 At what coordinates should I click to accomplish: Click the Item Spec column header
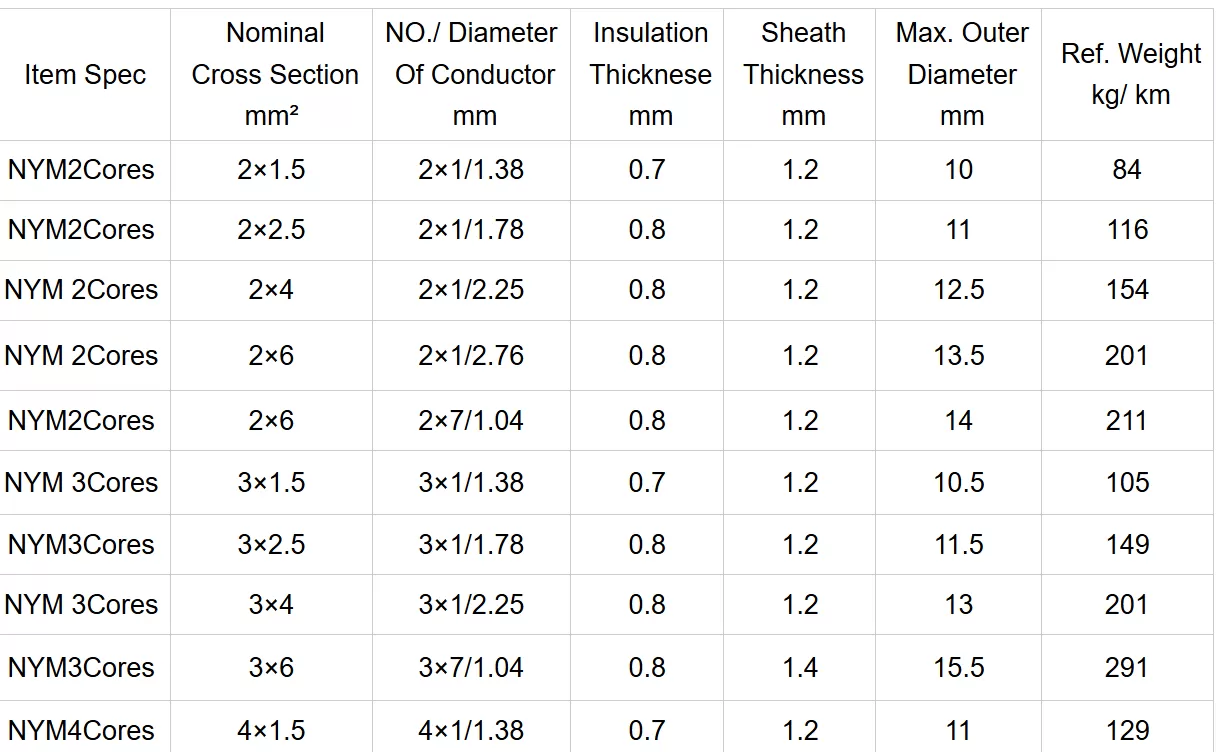[85, 75]
